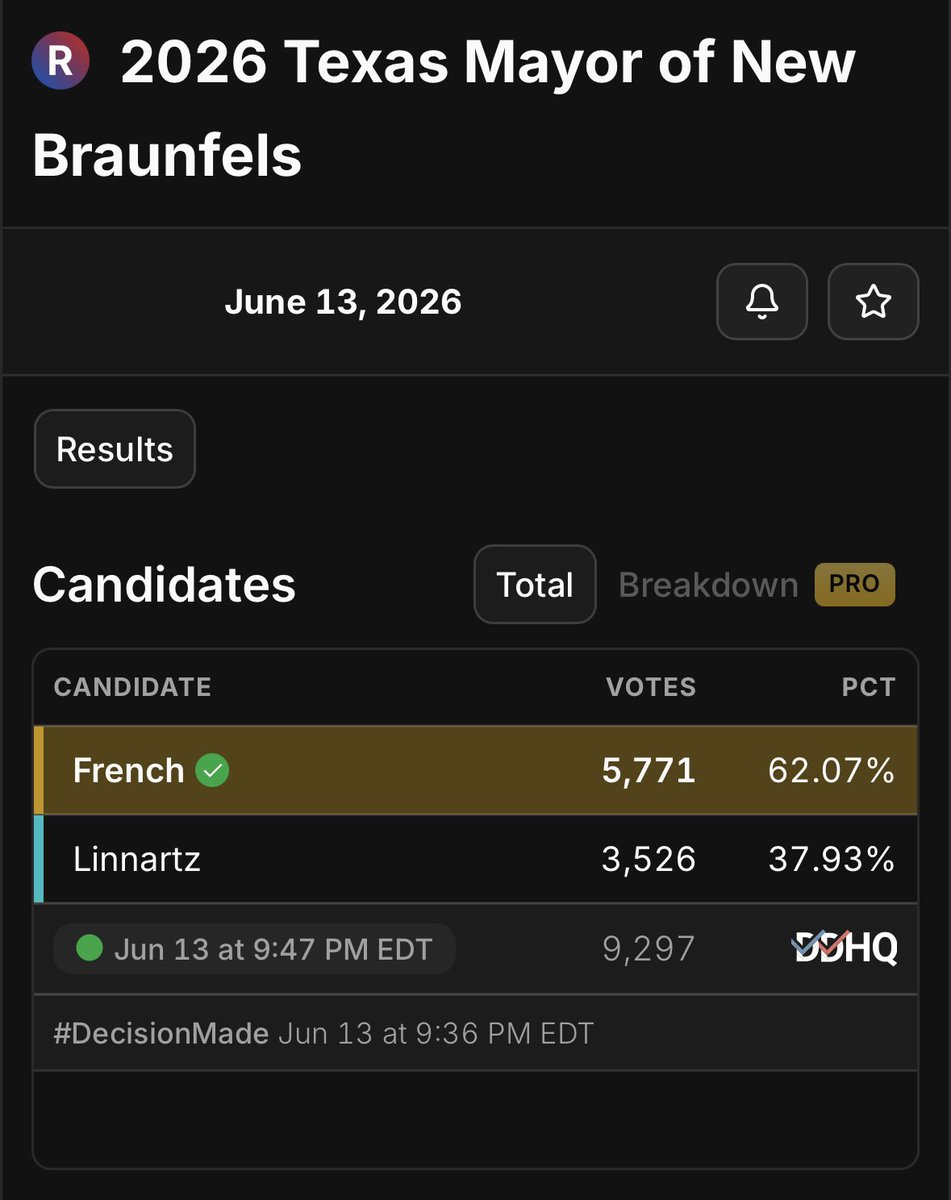The height and width of the screenshot is (1200, 951).
Task: Sort by the PCT column header
Action: (x=868, y=687)
